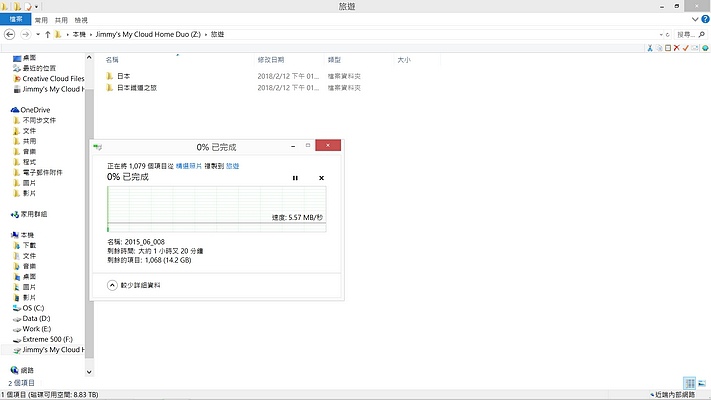
Task: Open the 檢視 view ribbon tab
Action: click(x=81, y=20)
